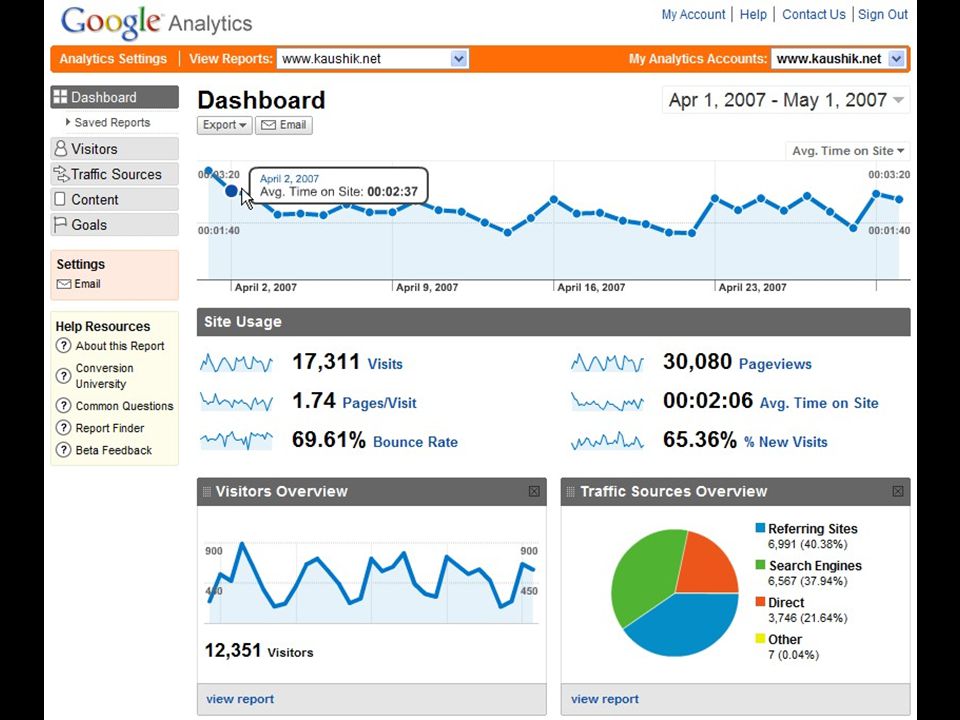Click Sign Out

883,14
